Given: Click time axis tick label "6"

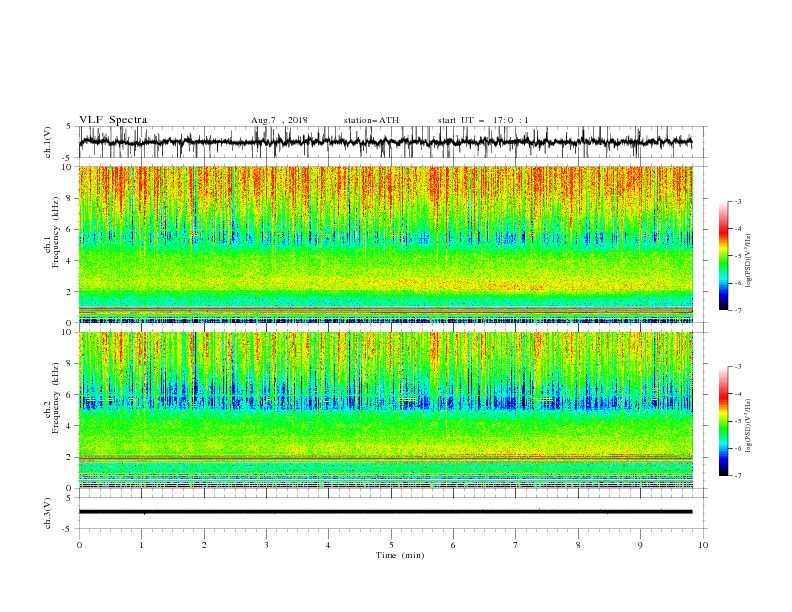Looking at the screenshot, I should (x=453, y=545).
